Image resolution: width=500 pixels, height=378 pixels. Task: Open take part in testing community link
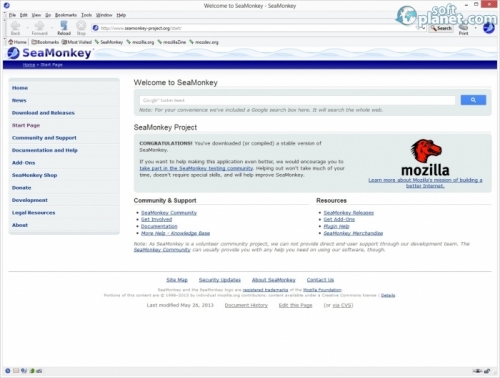196,168
